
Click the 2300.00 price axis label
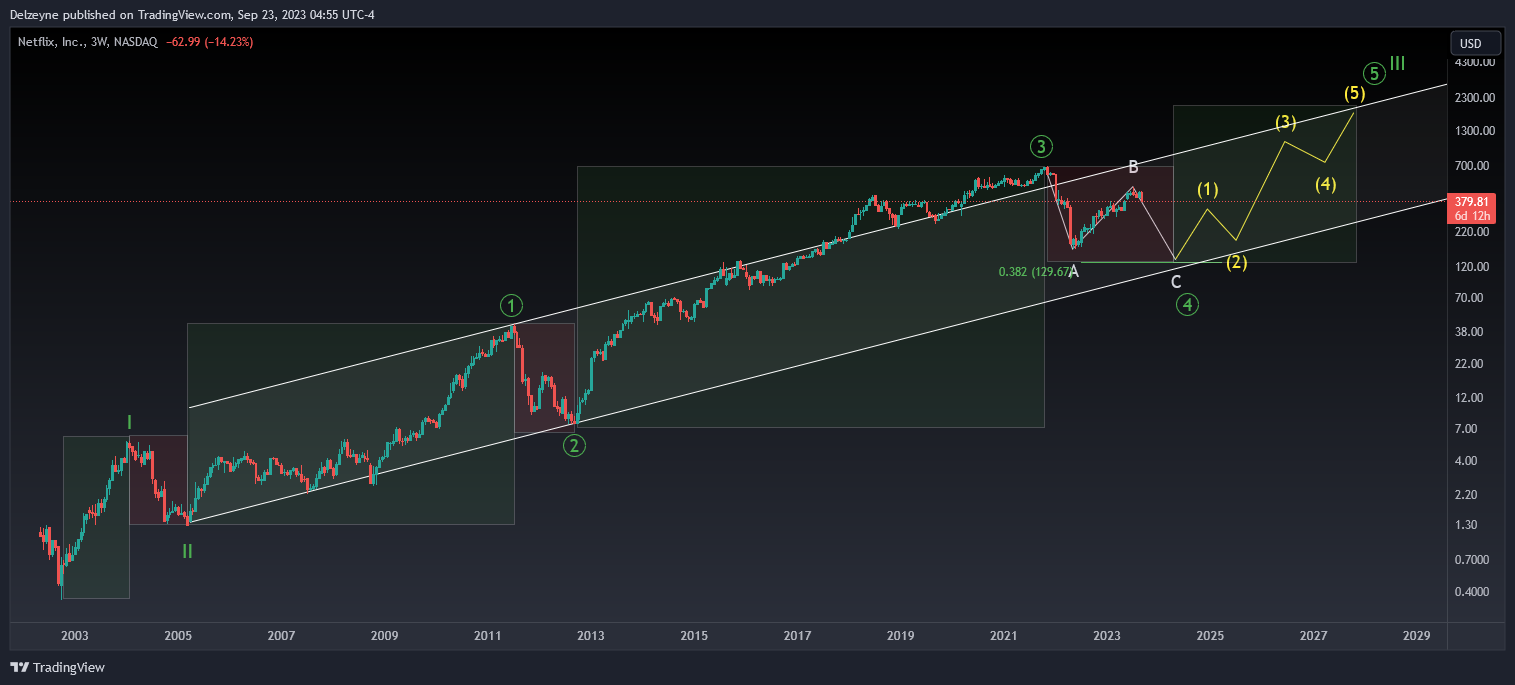(1475, 98)
